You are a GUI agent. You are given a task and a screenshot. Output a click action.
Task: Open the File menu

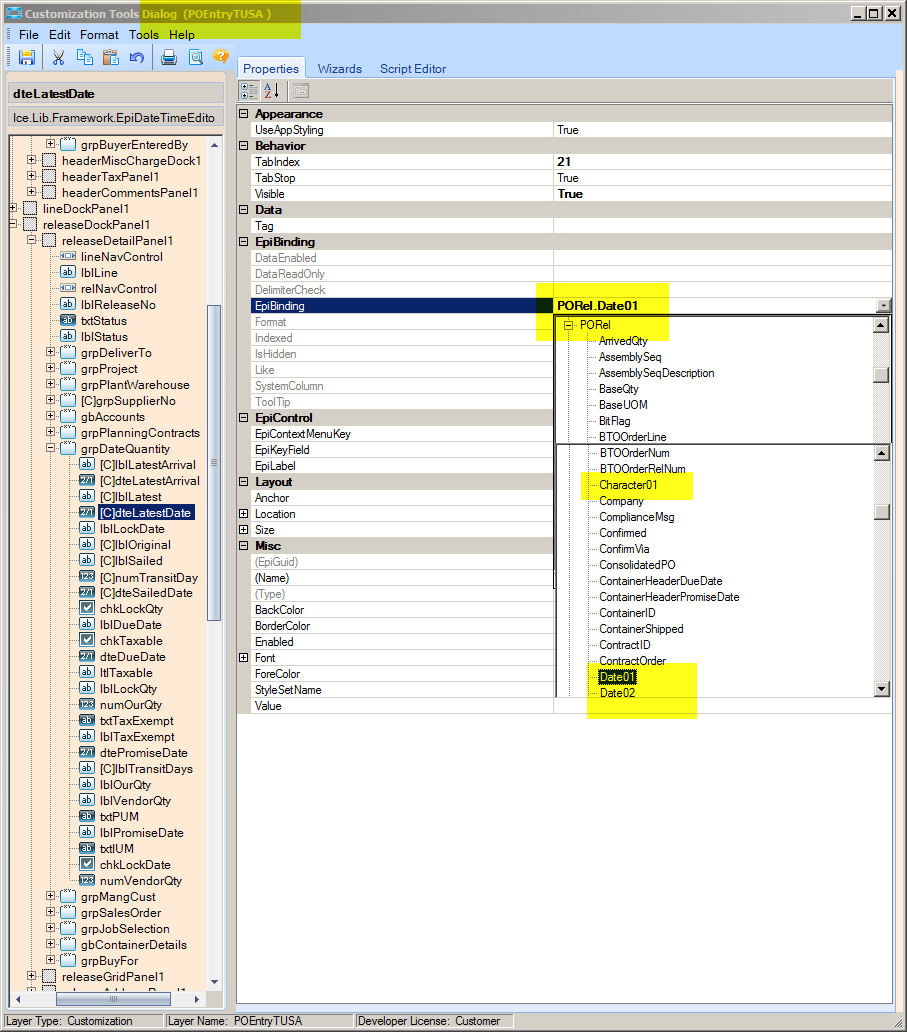(29, 35)
